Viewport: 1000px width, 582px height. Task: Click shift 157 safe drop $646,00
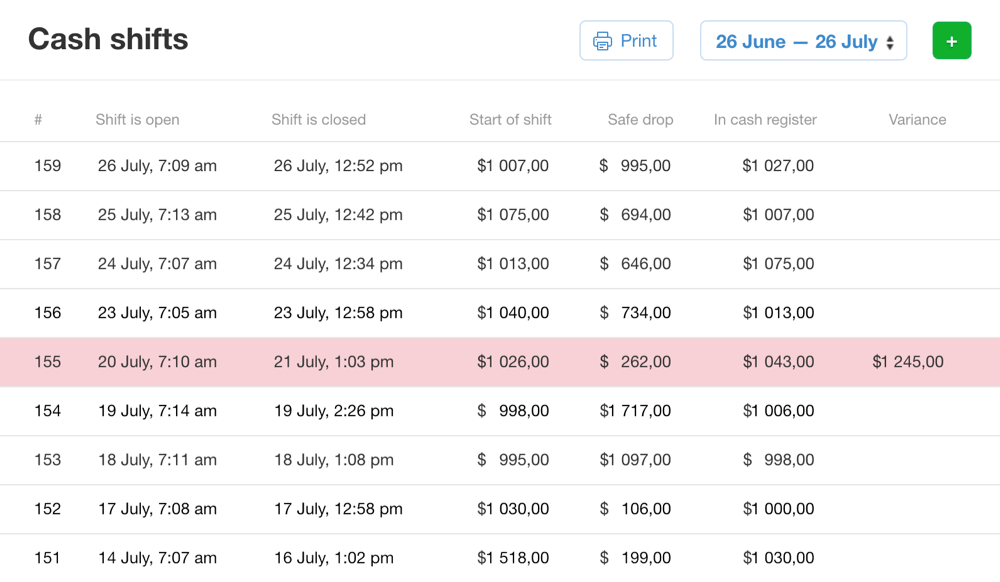click(x=635, y=264)
